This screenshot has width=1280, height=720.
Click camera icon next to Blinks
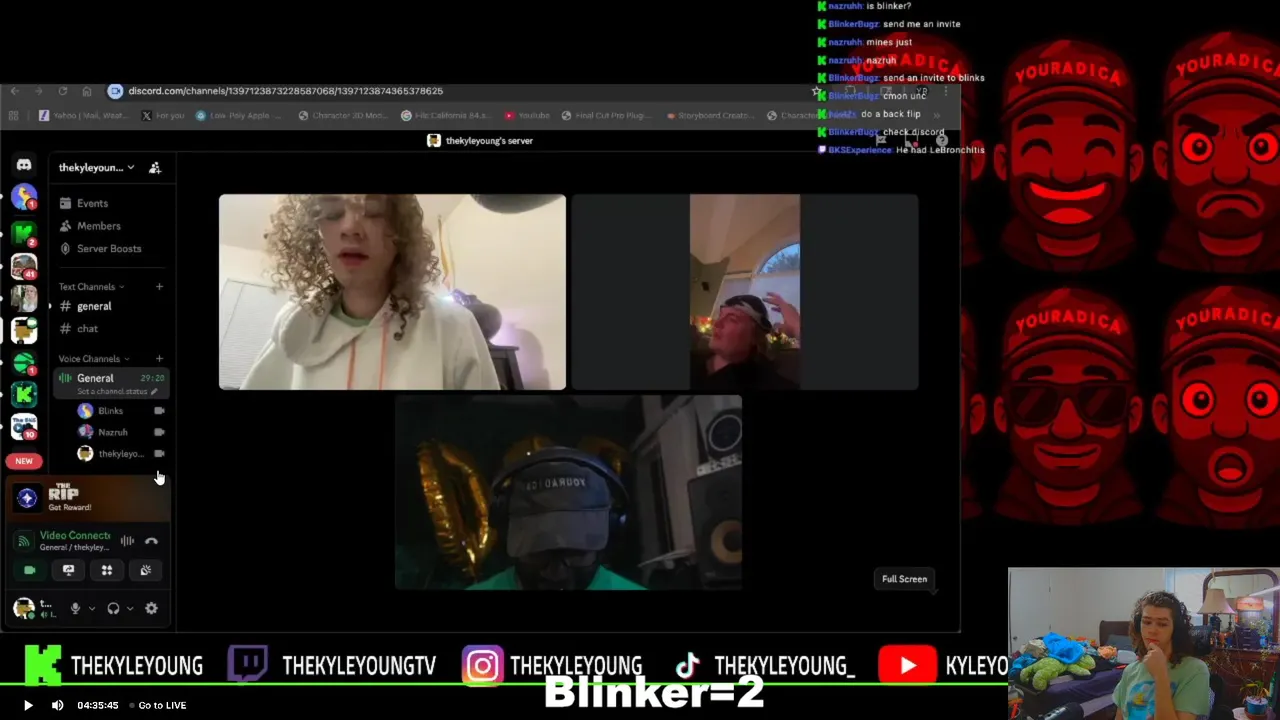(x=159, y=411)
